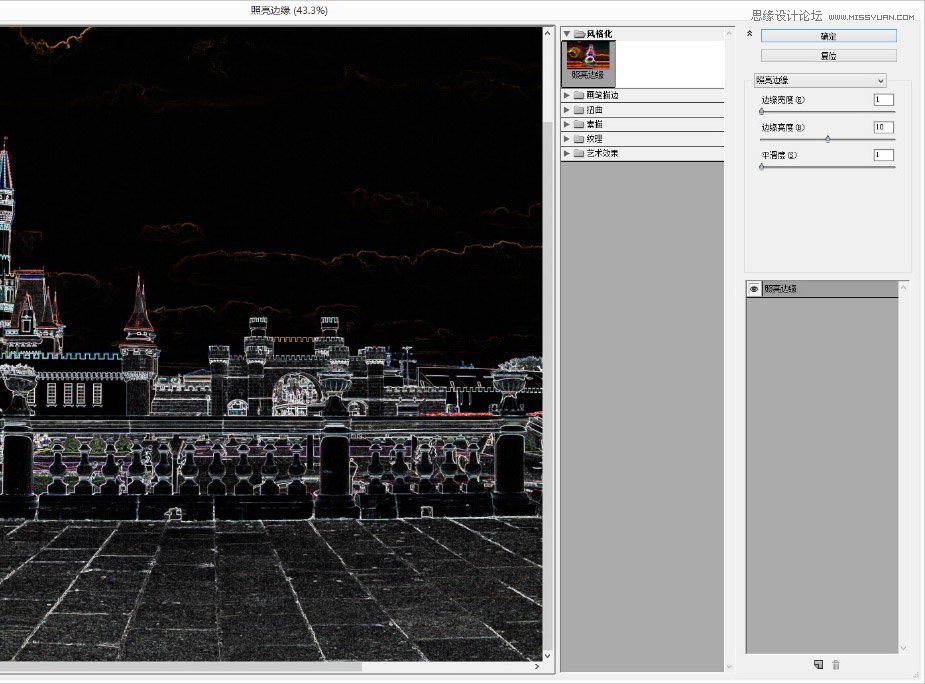
Task: Expand the 纹理 folder triangle
Action: (566, 139)
